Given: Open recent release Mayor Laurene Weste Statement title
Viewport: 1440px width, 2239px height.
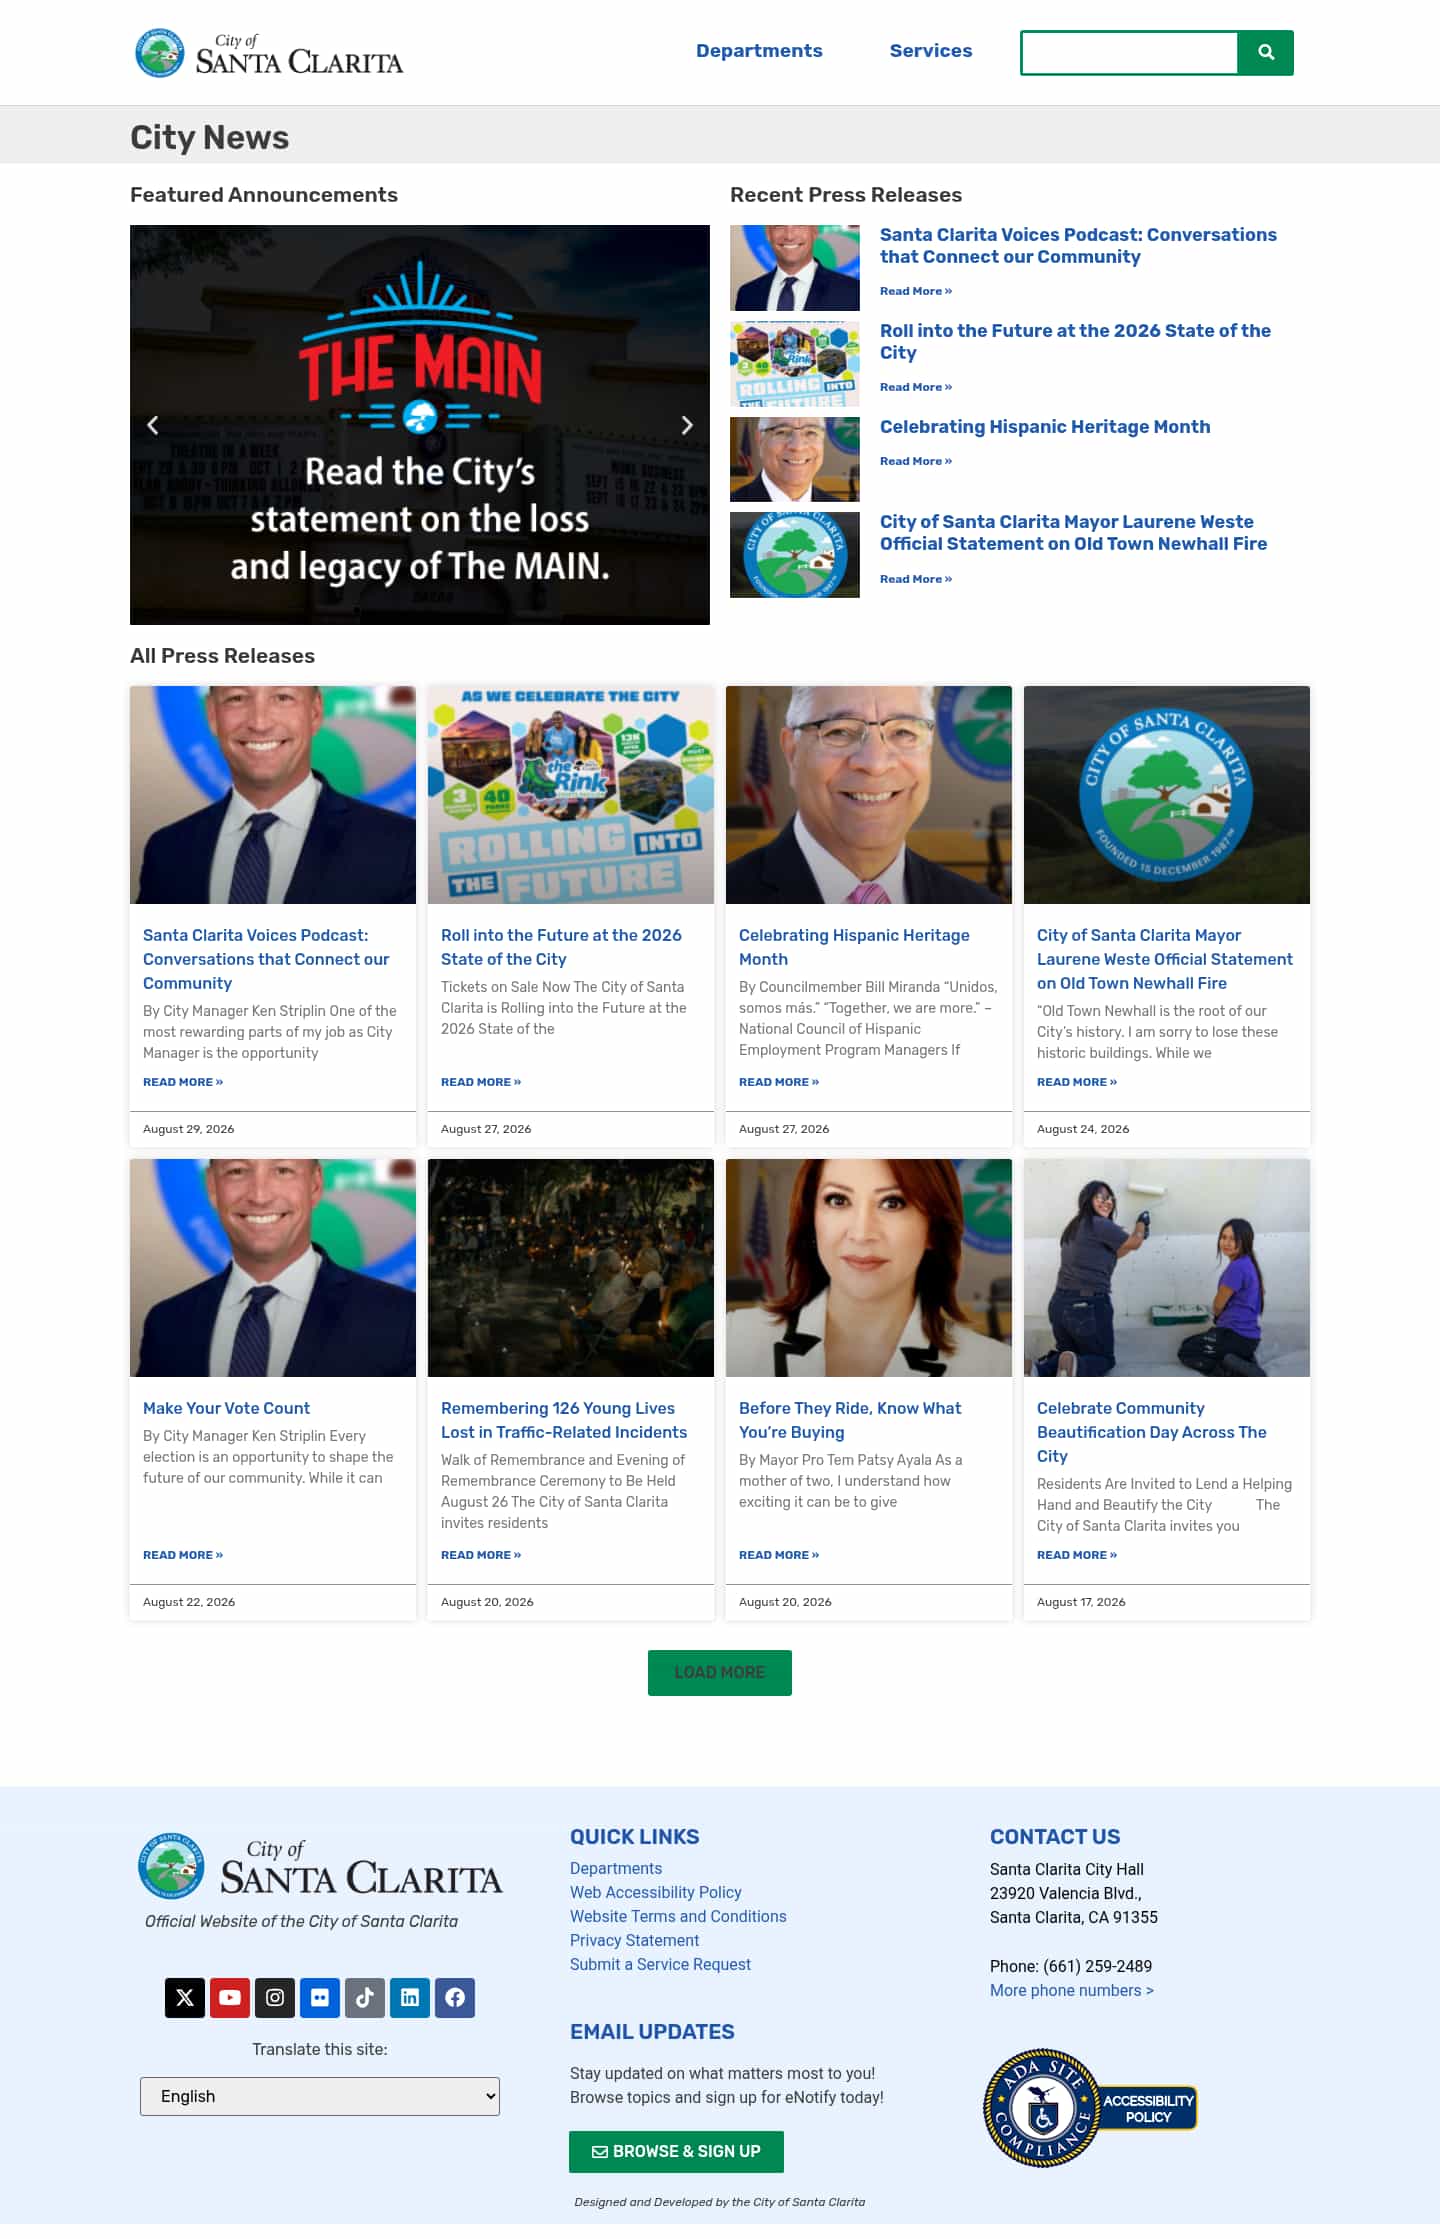Looking at the screenshot, I should pyautogui.click(x=1073, y=533).
